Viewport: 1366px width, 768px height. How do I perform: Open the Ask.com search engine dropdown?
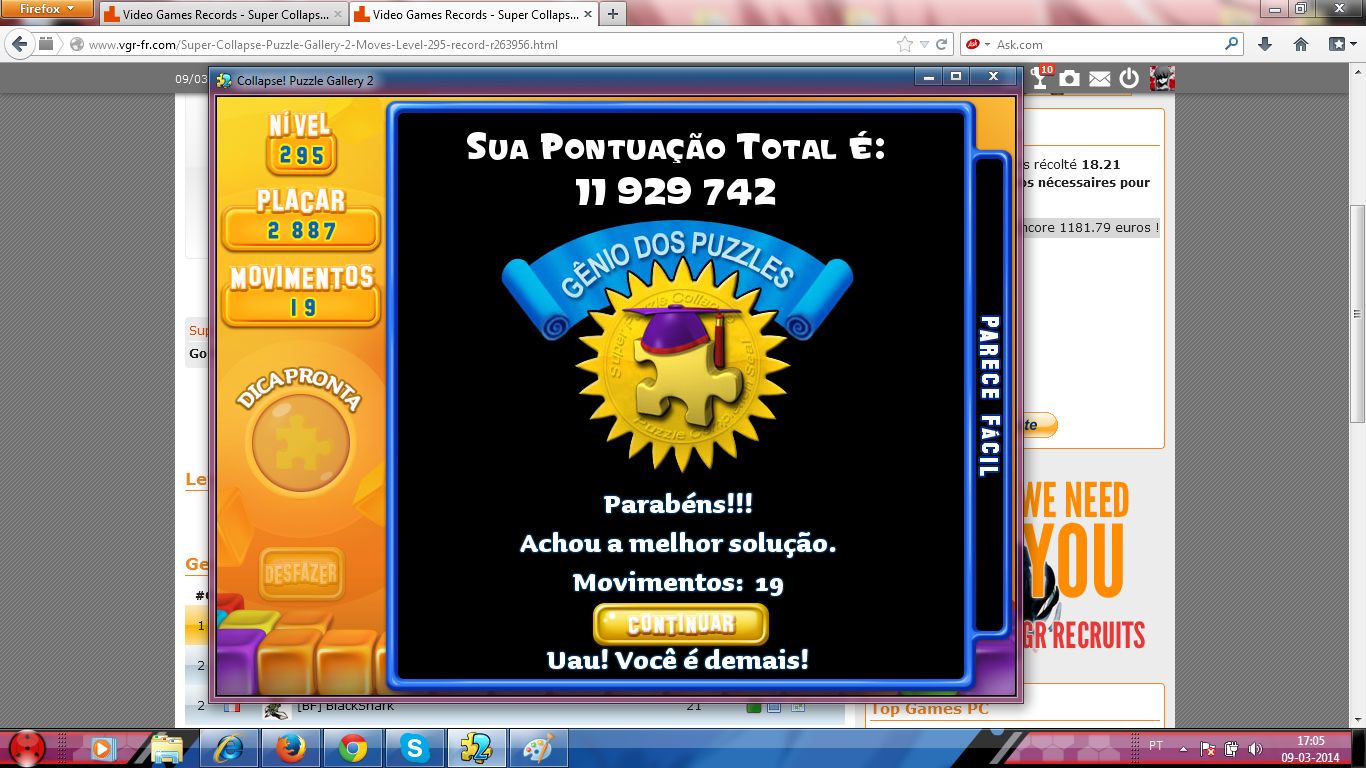tap(987, 44)
